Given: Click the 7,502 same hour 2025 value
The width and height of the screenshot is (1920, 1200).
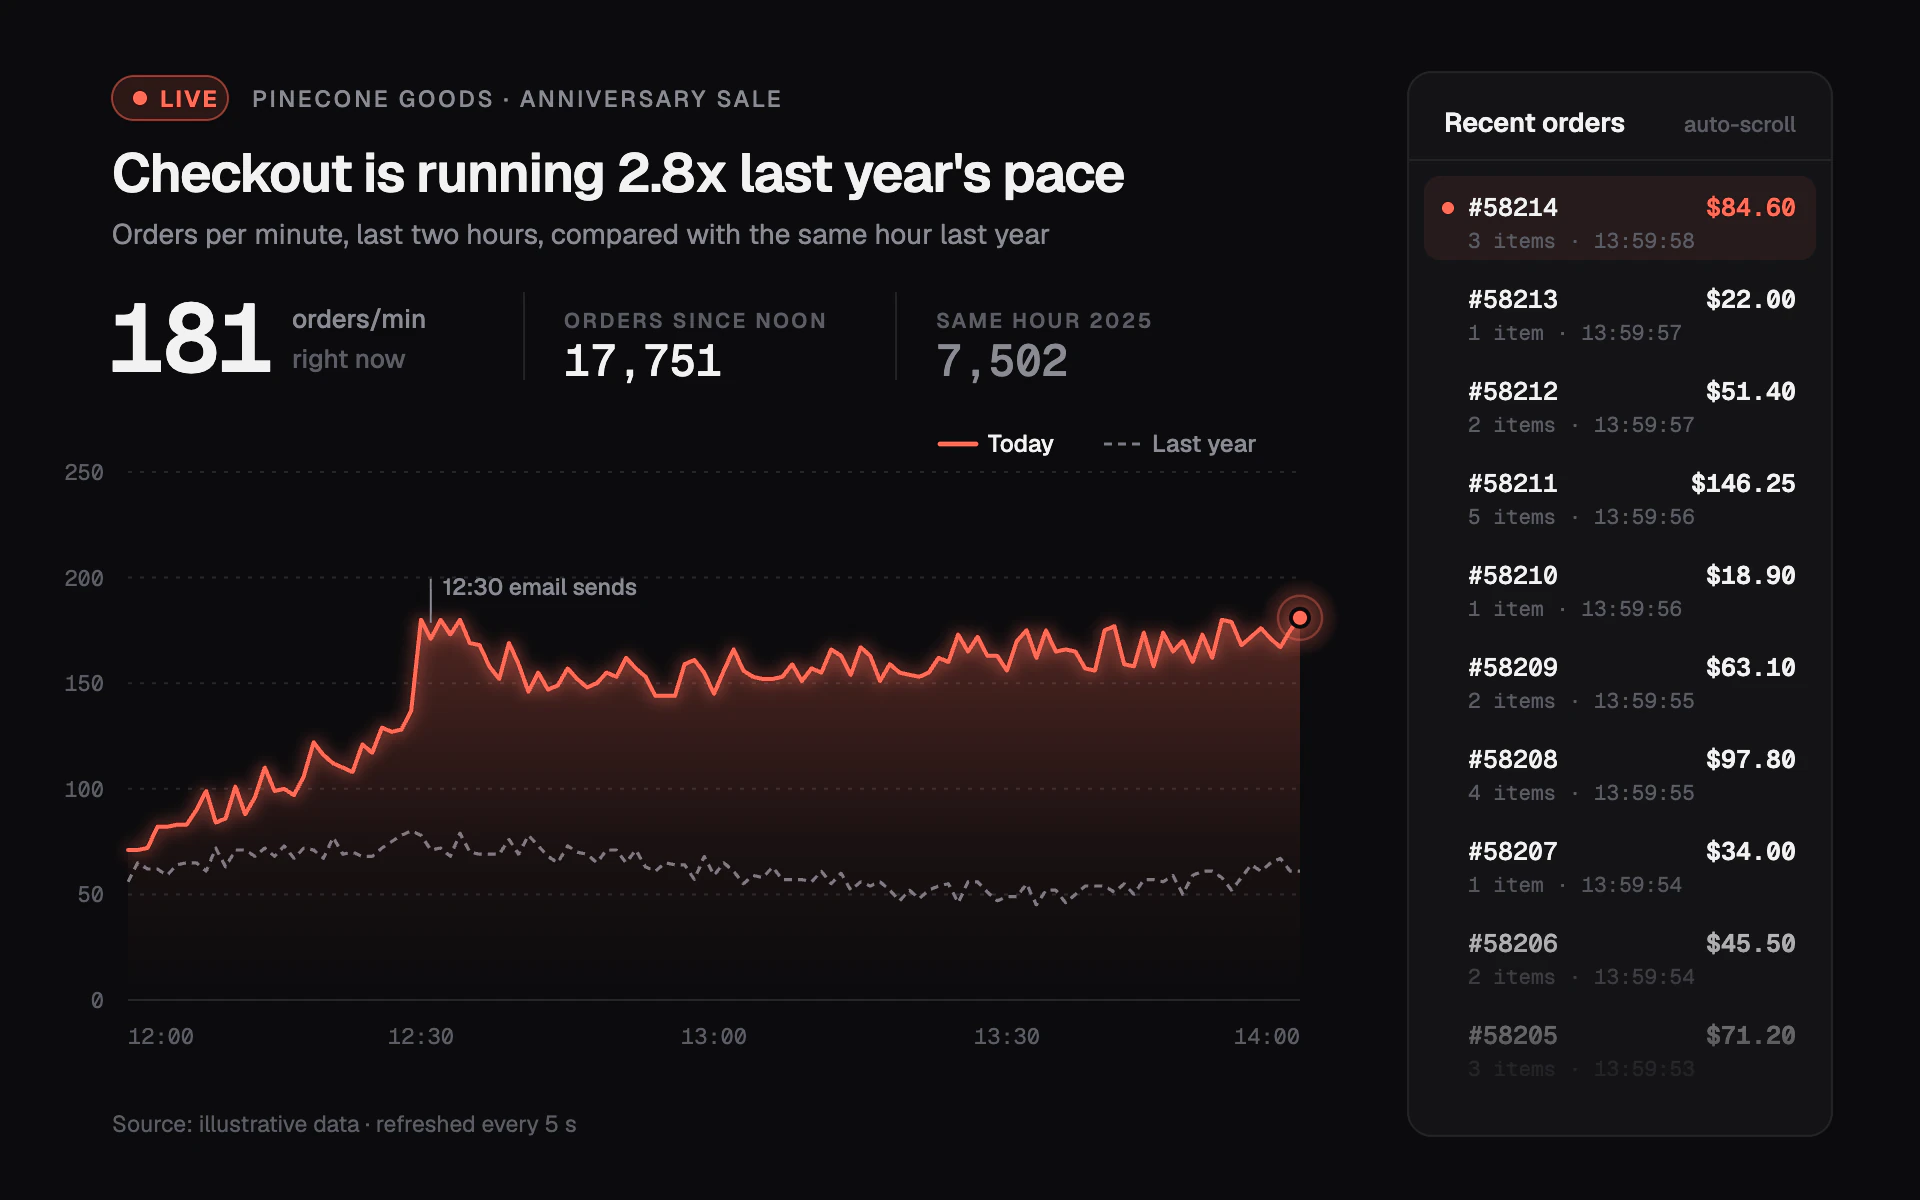Looking at the screenshot, I should click(x=1002, y=361).
